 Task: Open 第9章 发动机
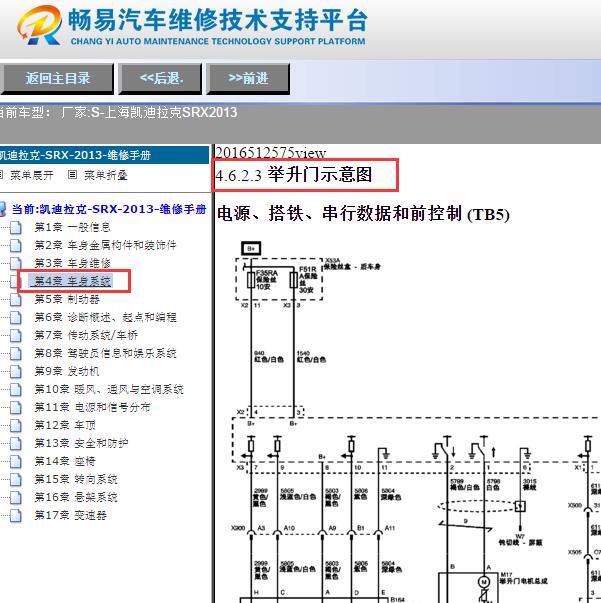tap(67, 371)
